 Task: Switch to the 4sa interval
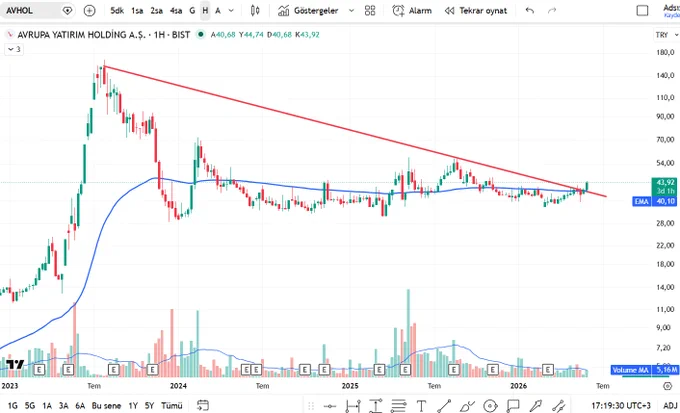(176, 11)
